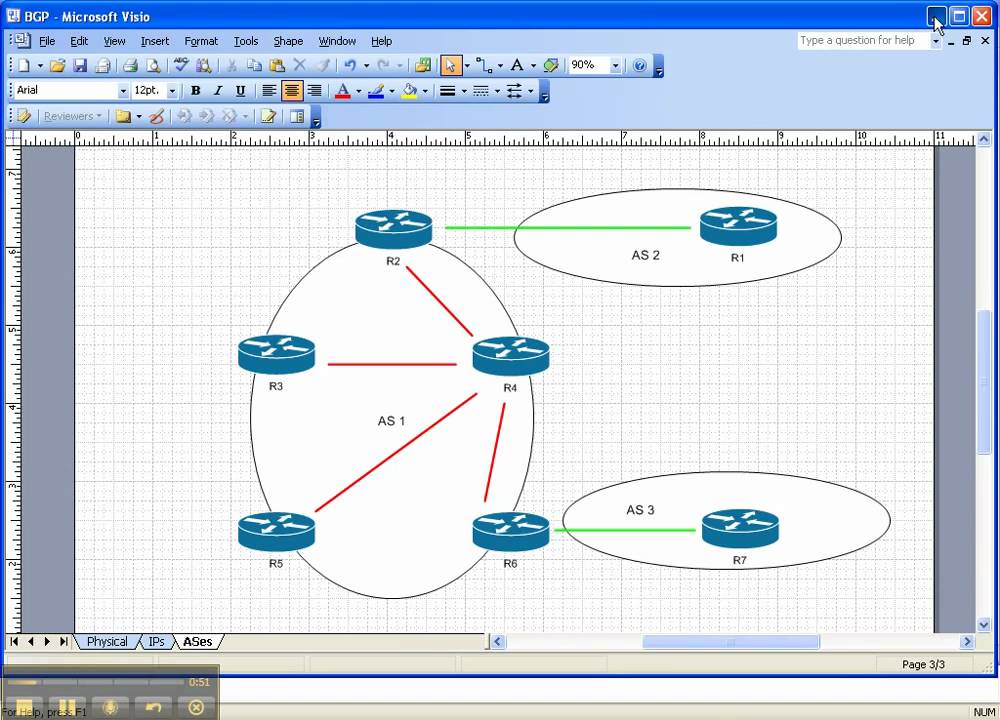This screenshot has width=1000, height=720.
Task: Select the AS 1 label text
Action: (391, 421)
